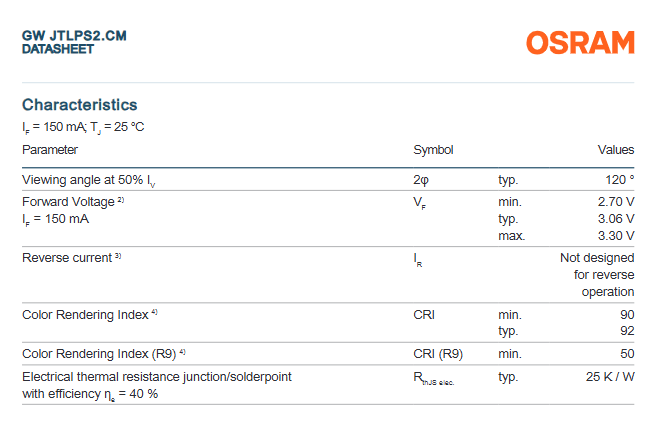Click the OSRAM logo
The image size is (652, 433).
click(580, 43)
